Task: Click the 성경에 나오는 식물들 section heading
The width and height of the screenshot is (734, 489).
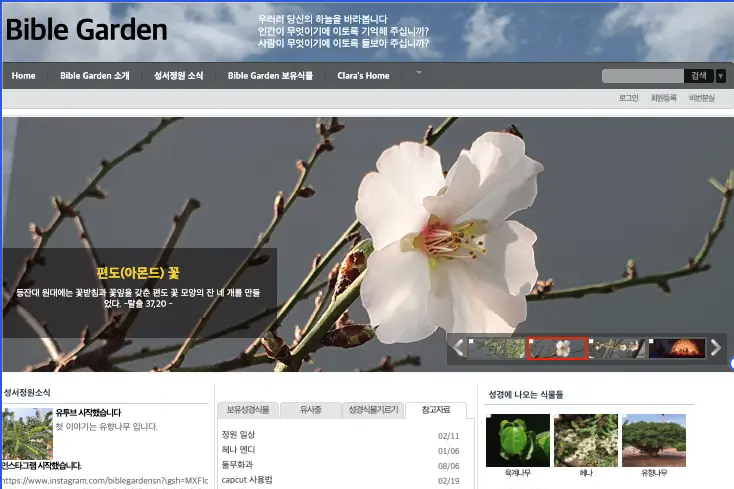Action: pyautogui.click(x=526, y=394)
